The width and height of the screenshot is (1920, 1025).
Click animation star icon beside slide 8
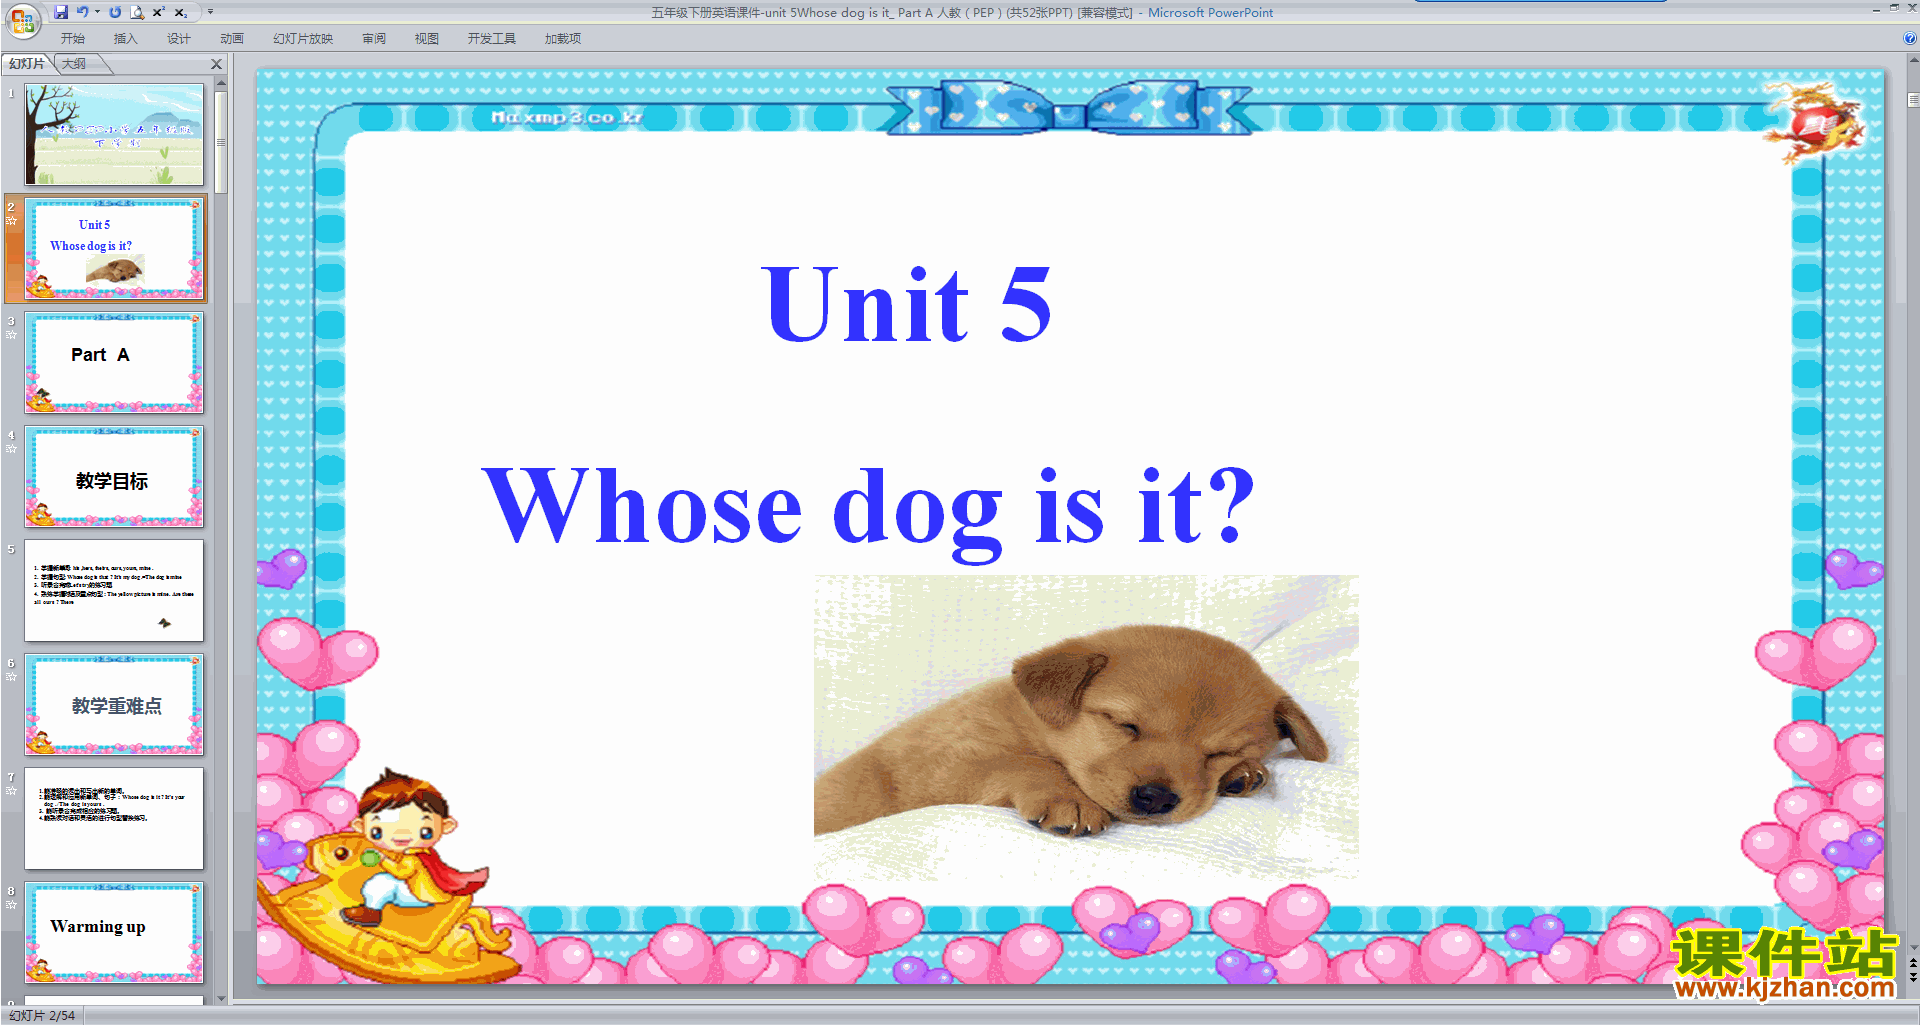click(x=12, y=905)
